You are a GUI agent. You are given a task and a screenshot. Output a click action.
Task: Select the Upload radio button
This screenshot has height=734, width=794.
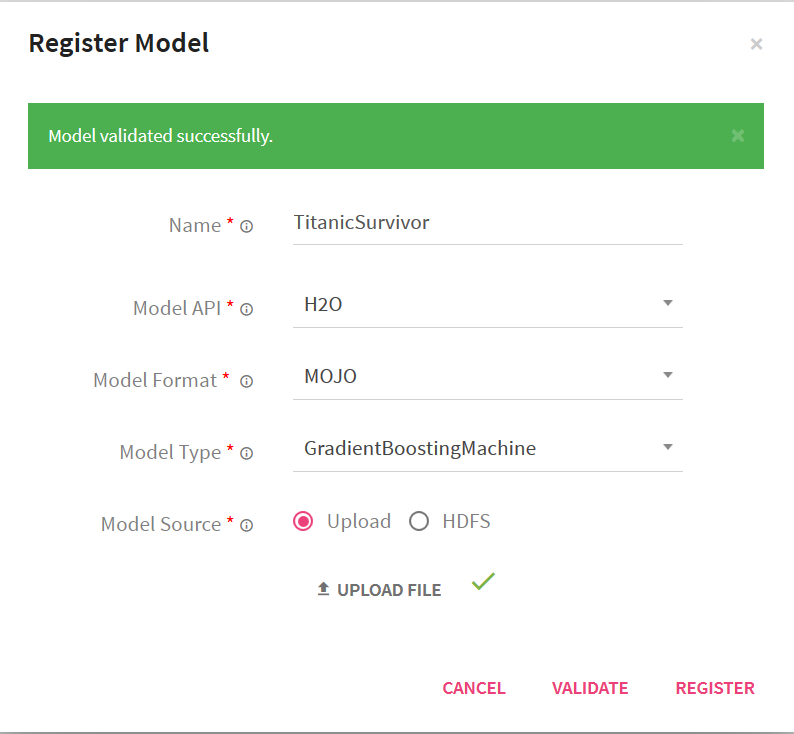[303, 521]
